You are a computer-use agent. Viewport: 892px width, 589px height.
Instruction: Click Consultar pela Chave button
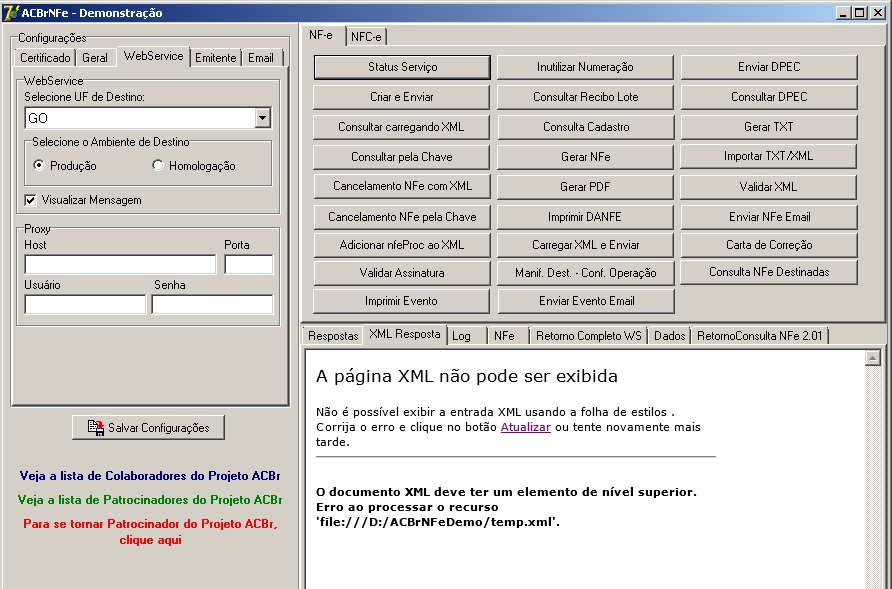402,157
